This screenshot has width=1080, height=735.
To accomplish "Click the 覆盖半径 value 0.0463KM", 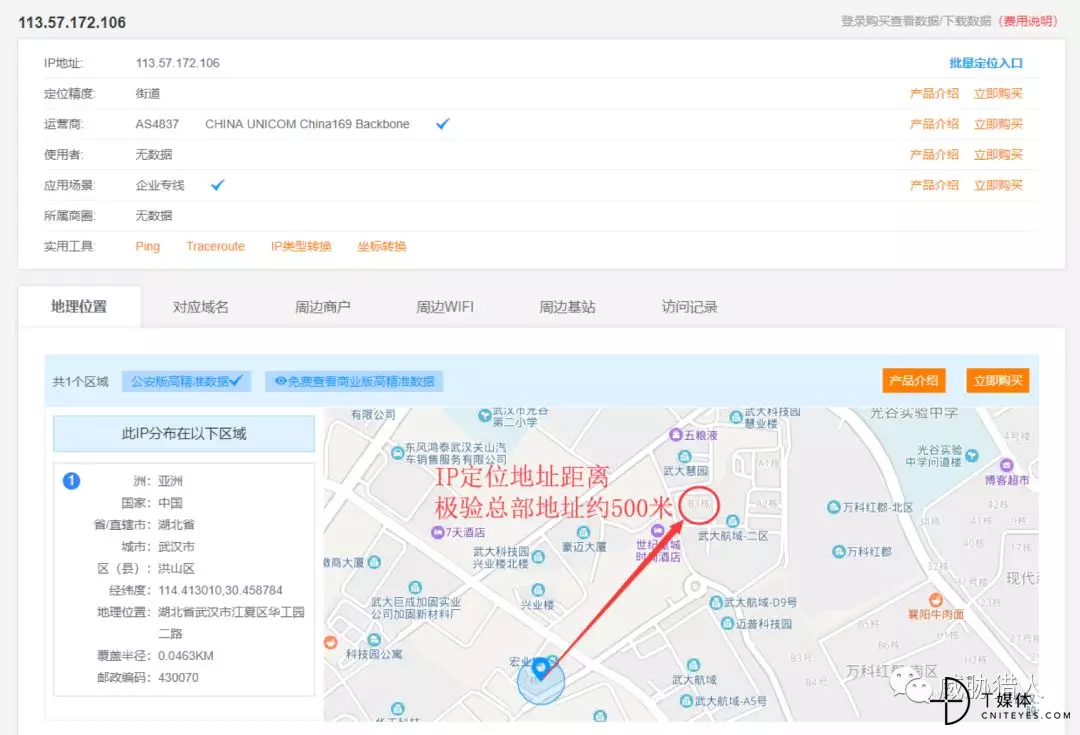I will [186, 655].
